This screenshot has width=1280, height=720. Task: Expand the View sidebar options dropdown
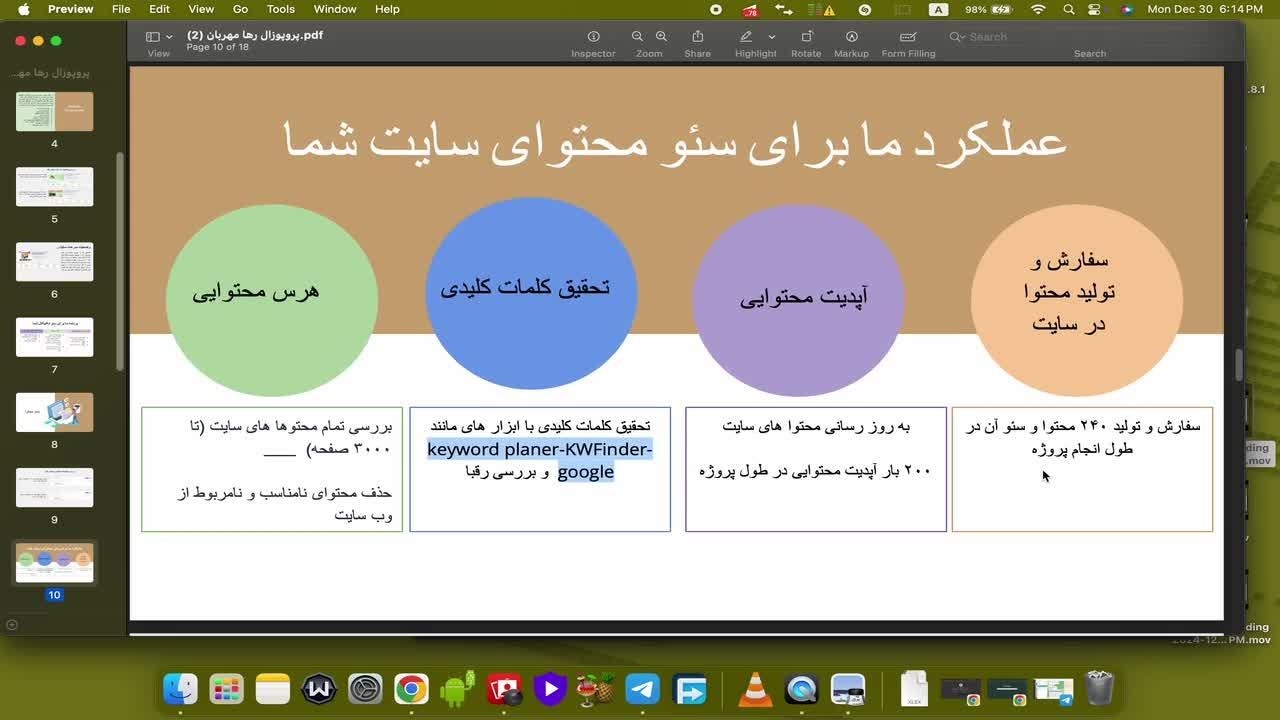click(169, 37)
